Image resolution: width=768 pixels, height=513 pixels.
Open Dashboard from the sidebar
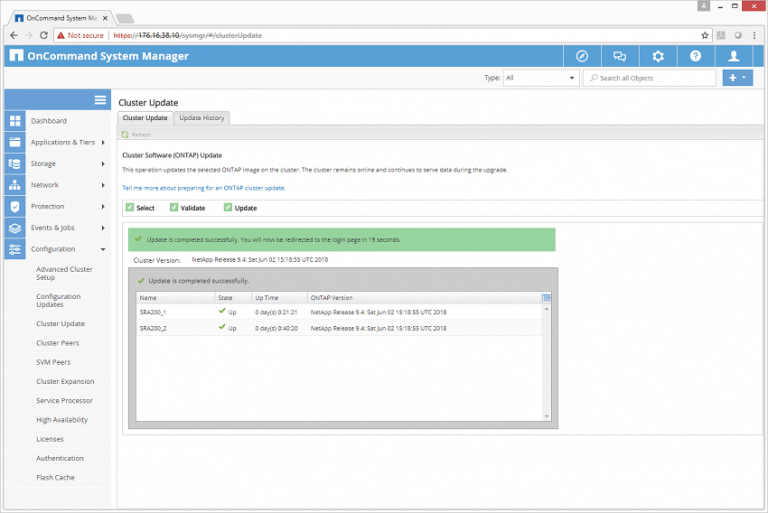click(x=48, y=121)
